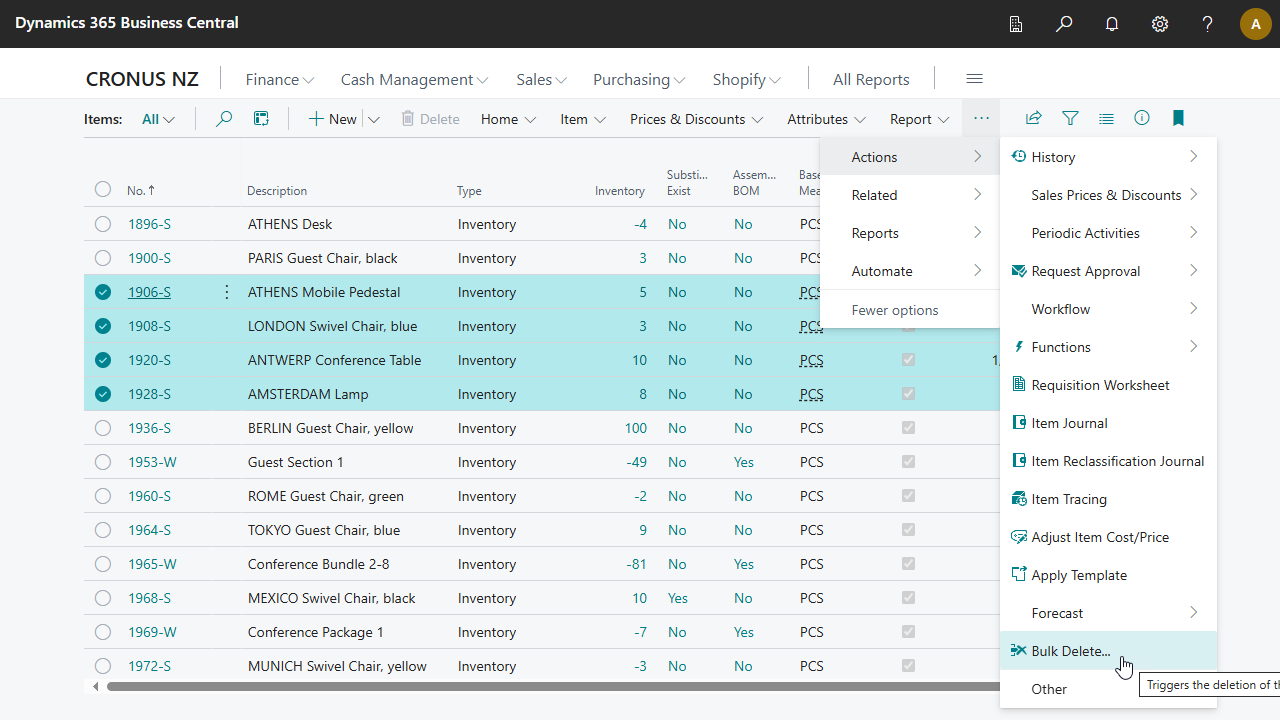Select row 1896-S ATHENS Desk checkbox

103,224
